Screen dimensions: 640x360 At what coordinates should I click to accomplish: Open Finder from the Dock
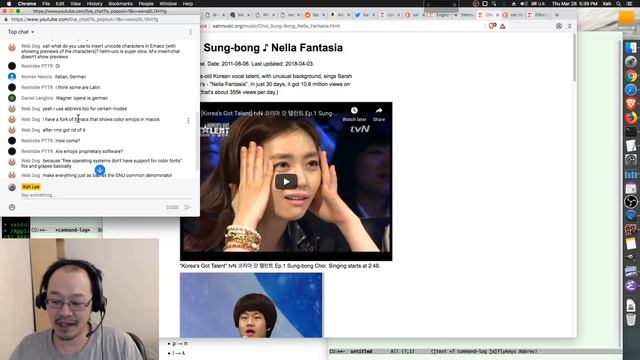(x=631, y=48)
